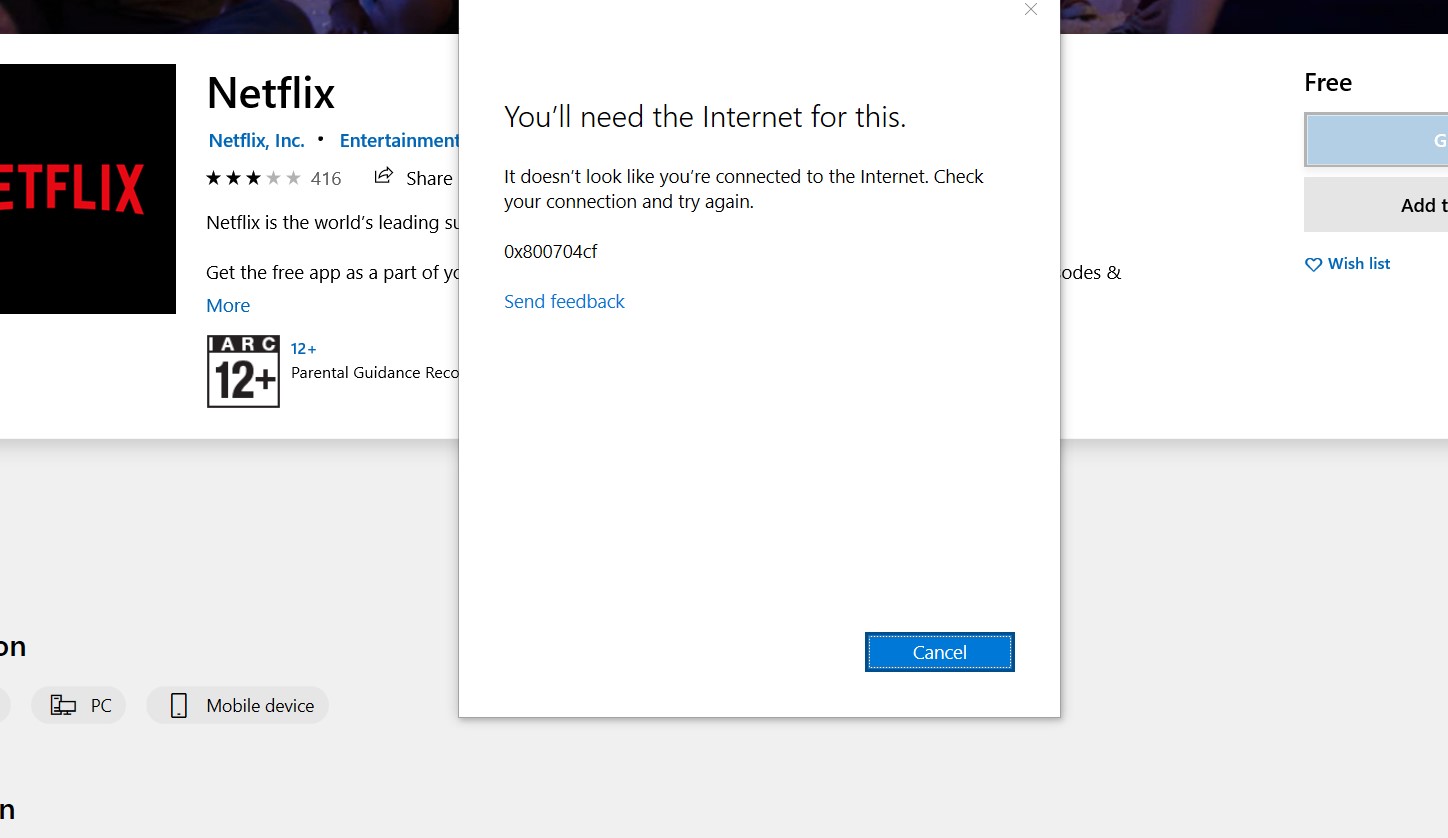
Task: Open the Send feedback link
Action: pyautogui.click(x=564, y=301)
